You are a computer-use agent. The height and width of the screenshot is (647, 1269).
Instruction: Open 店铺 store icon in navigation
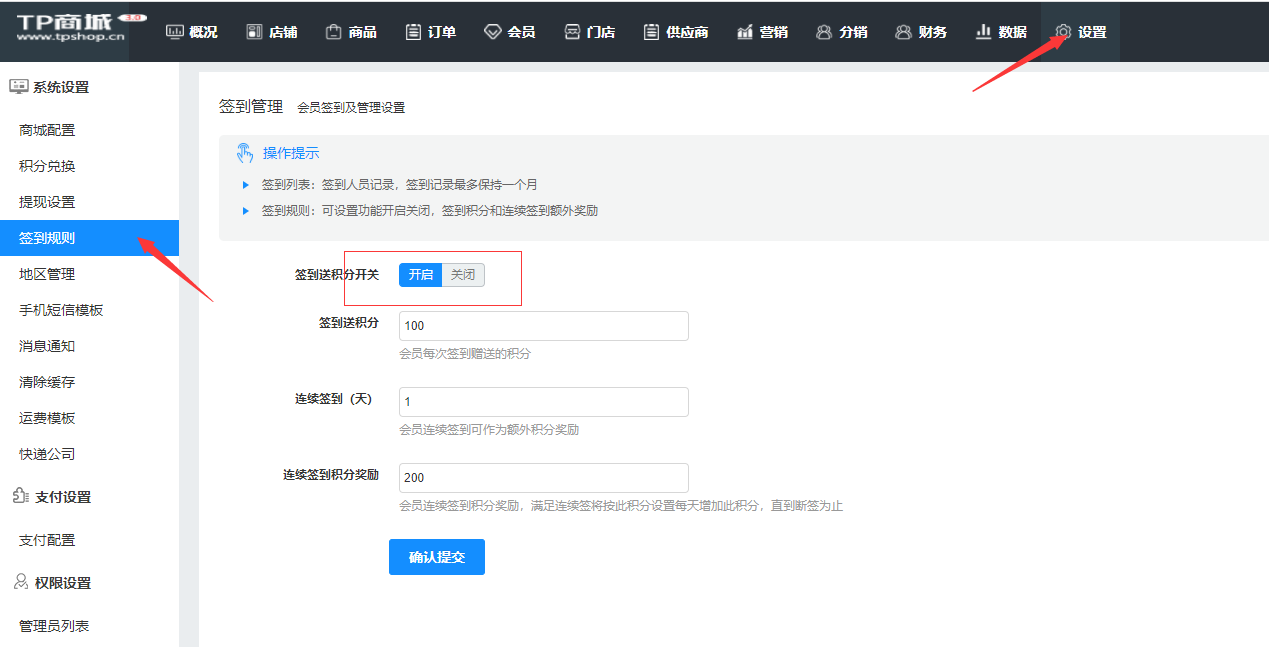coord(254,32)
